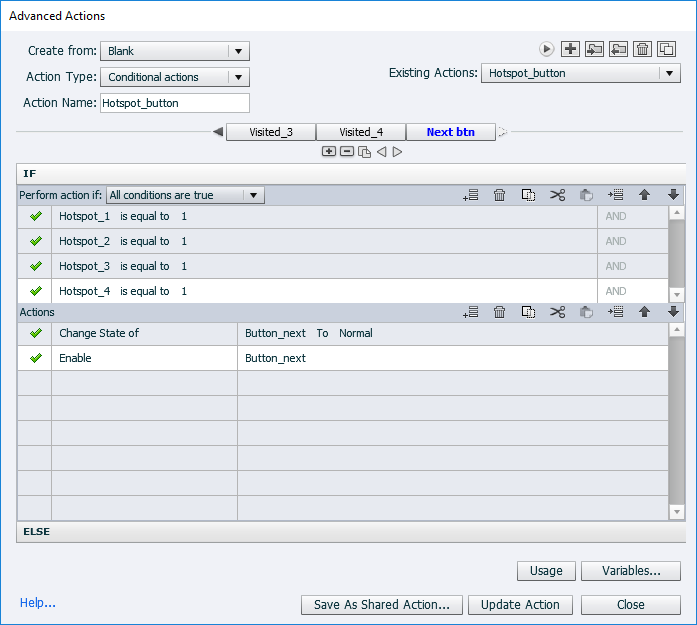The image size is (697, 625).
Task: Open the Variables... dialog
Action: click(x=631, y=571)
